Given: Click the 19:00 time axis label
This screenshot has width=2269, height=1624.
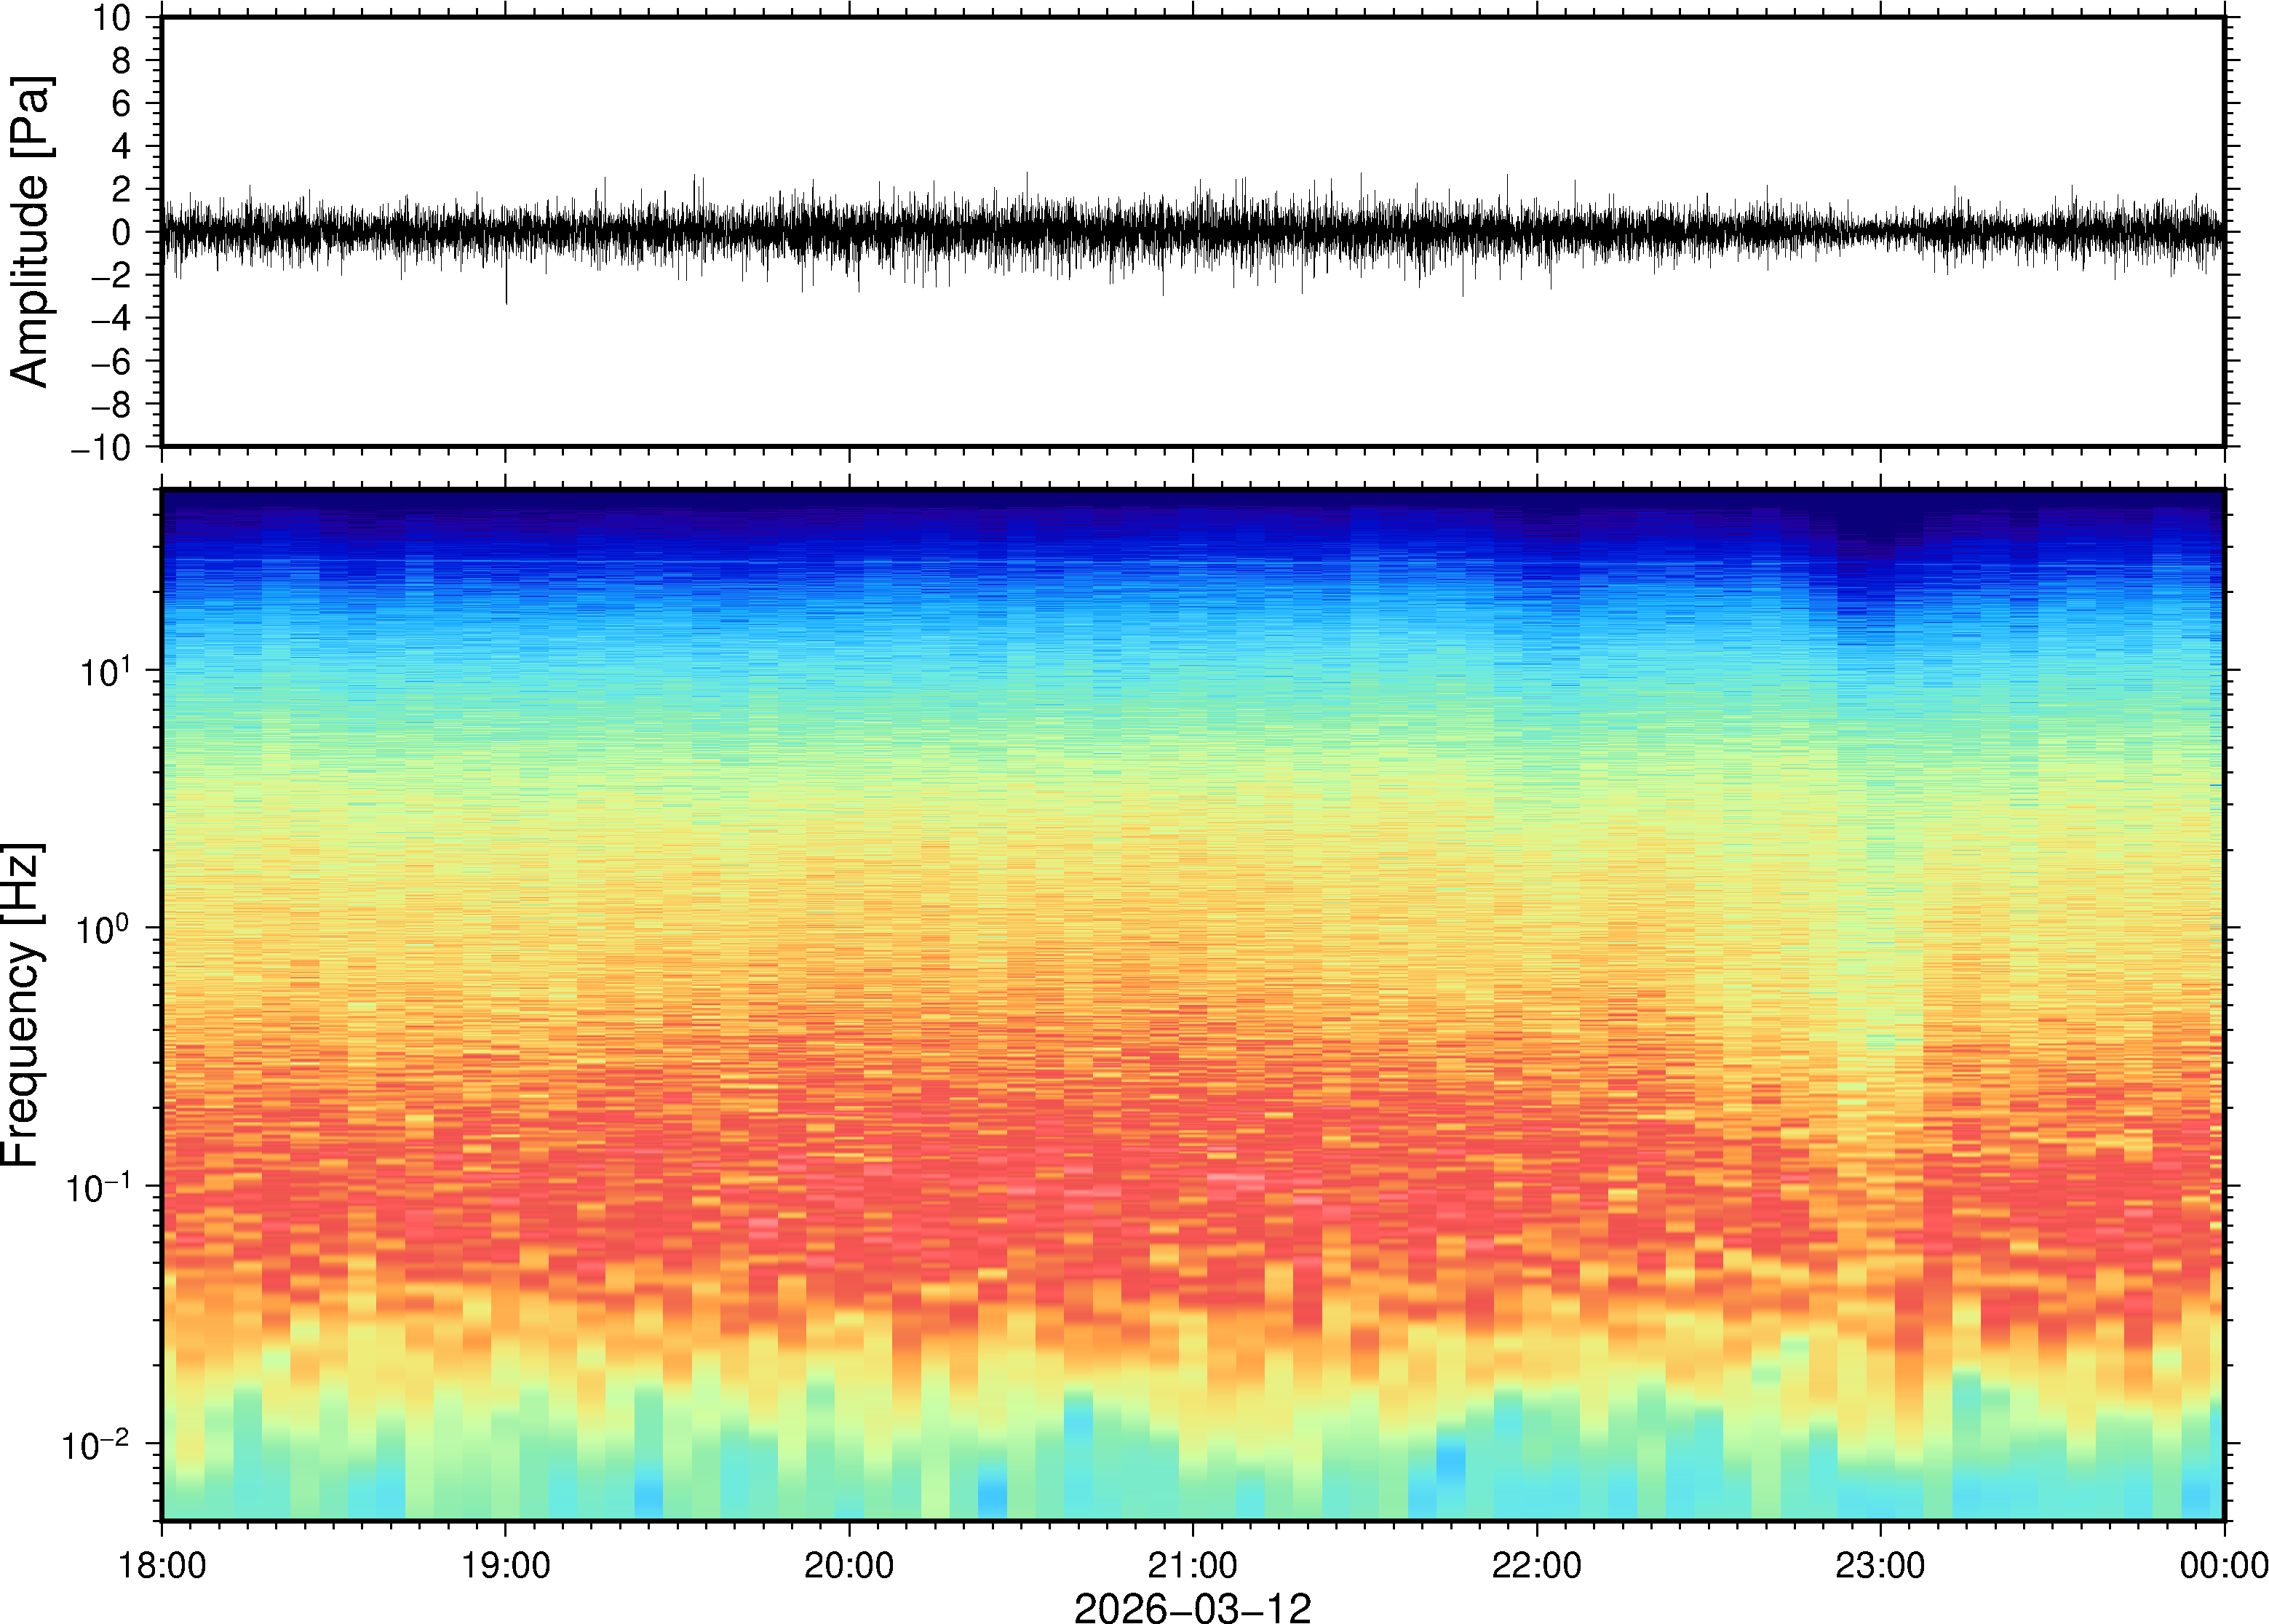Looking at the screenshot, I should click(x=505, y=1565).
